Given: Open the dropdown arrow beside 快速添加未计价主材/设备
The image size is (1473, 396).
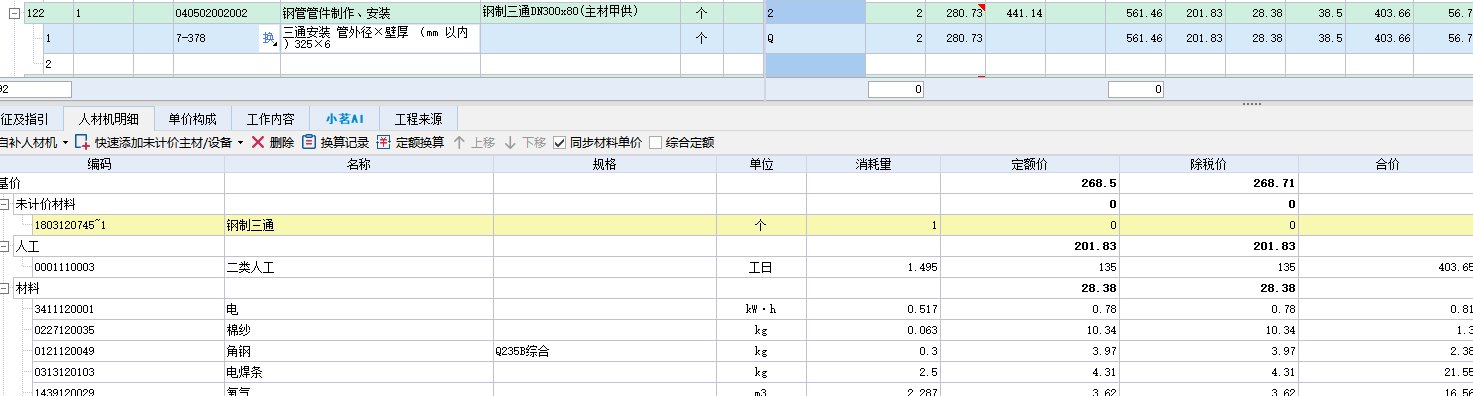Looking at the screenshot, I should pos(241,142).
